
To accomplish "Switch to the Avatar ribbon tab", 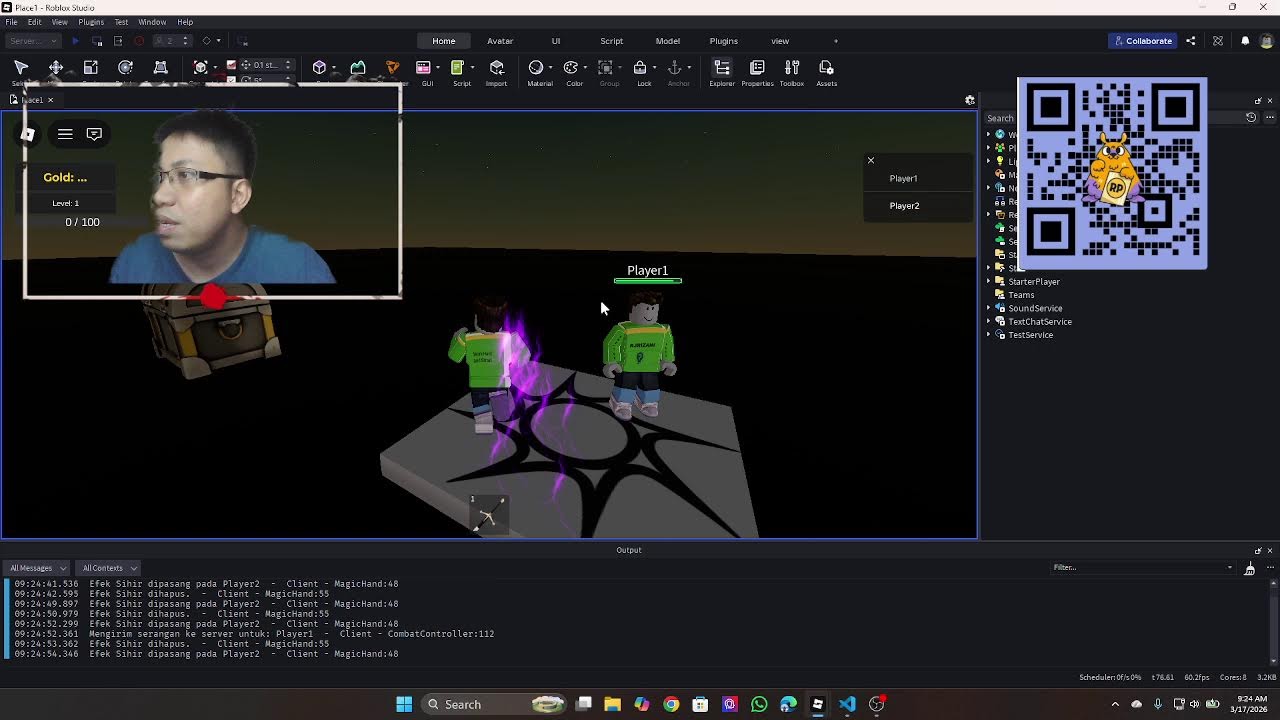I will click(x=500, y=41).
